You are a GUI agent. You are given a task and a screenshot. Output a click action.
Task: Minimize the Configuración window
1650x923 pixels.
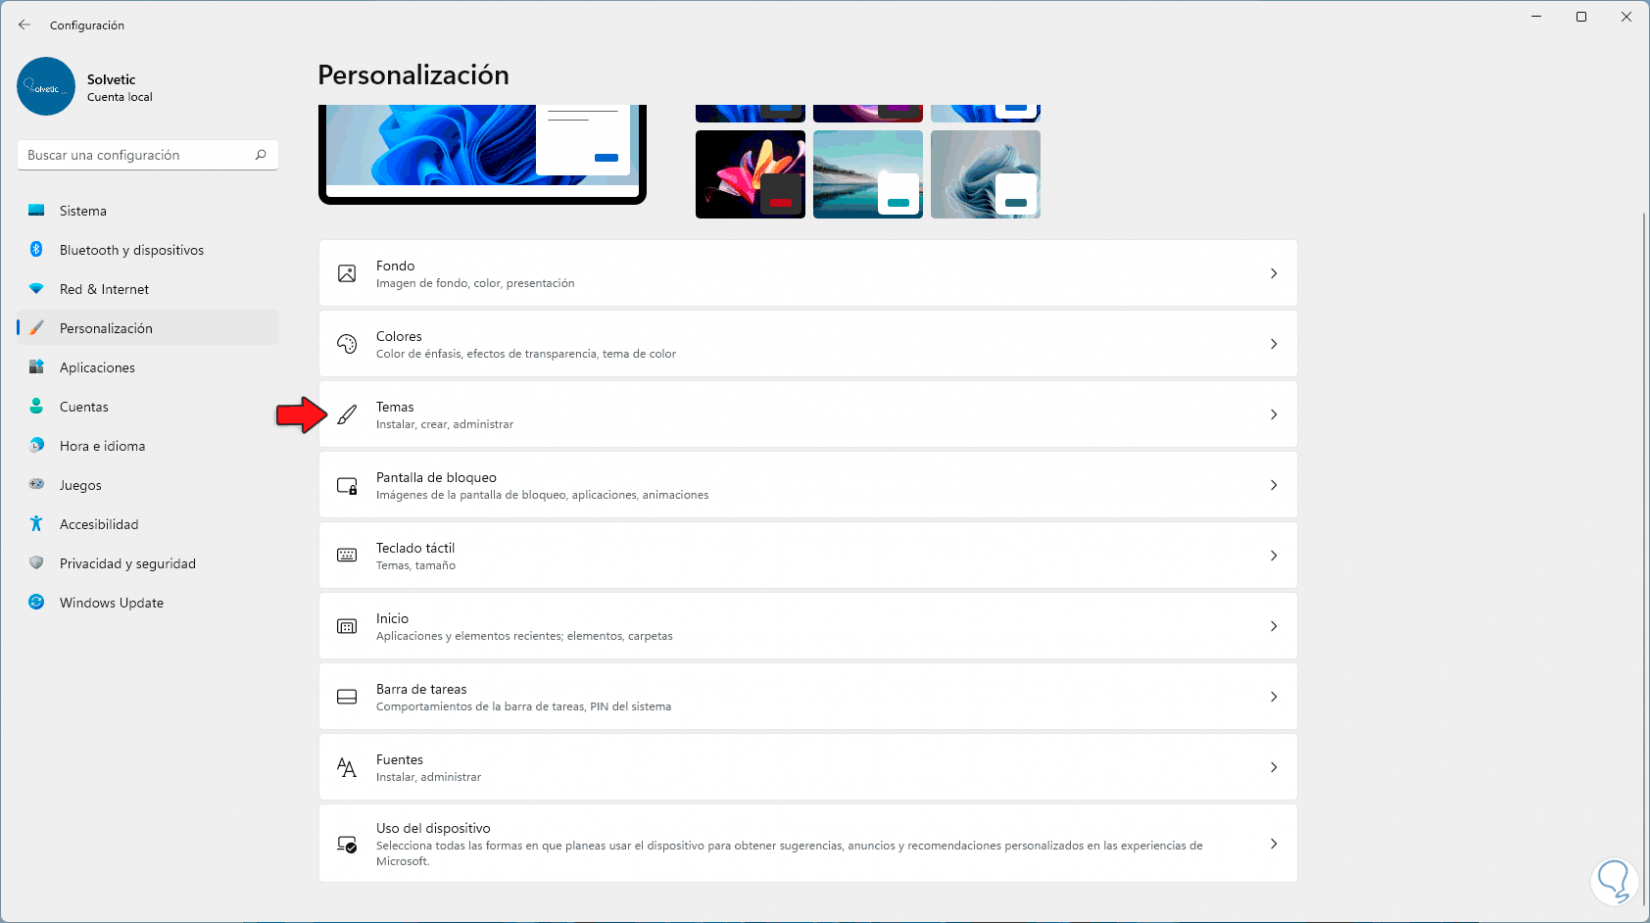[x=1537, y=17]
